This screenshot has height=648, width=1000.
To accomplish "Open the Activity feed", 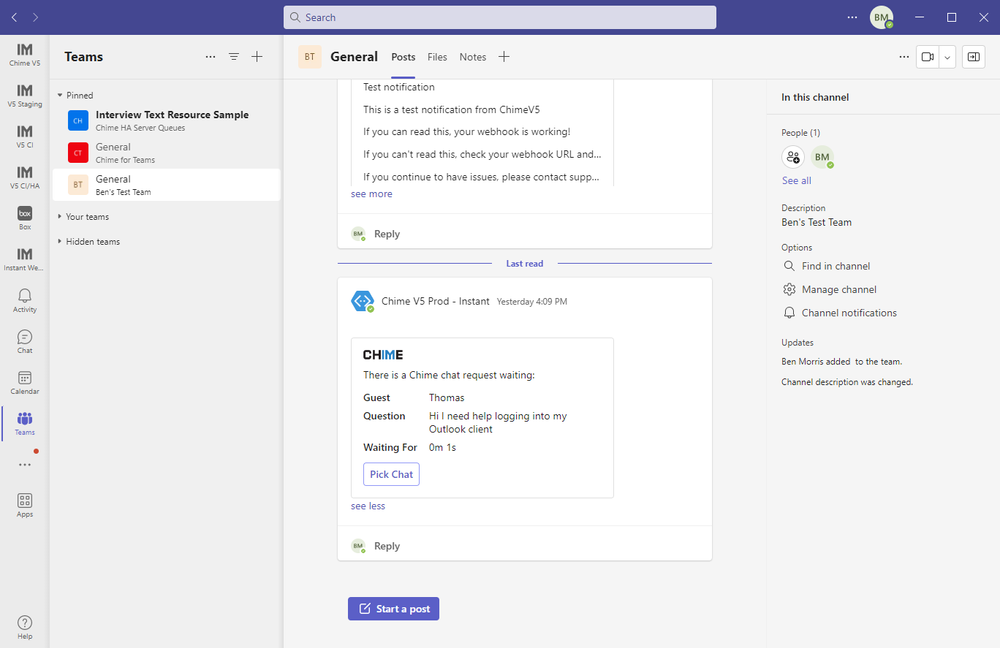I will (x=24, y=300).
